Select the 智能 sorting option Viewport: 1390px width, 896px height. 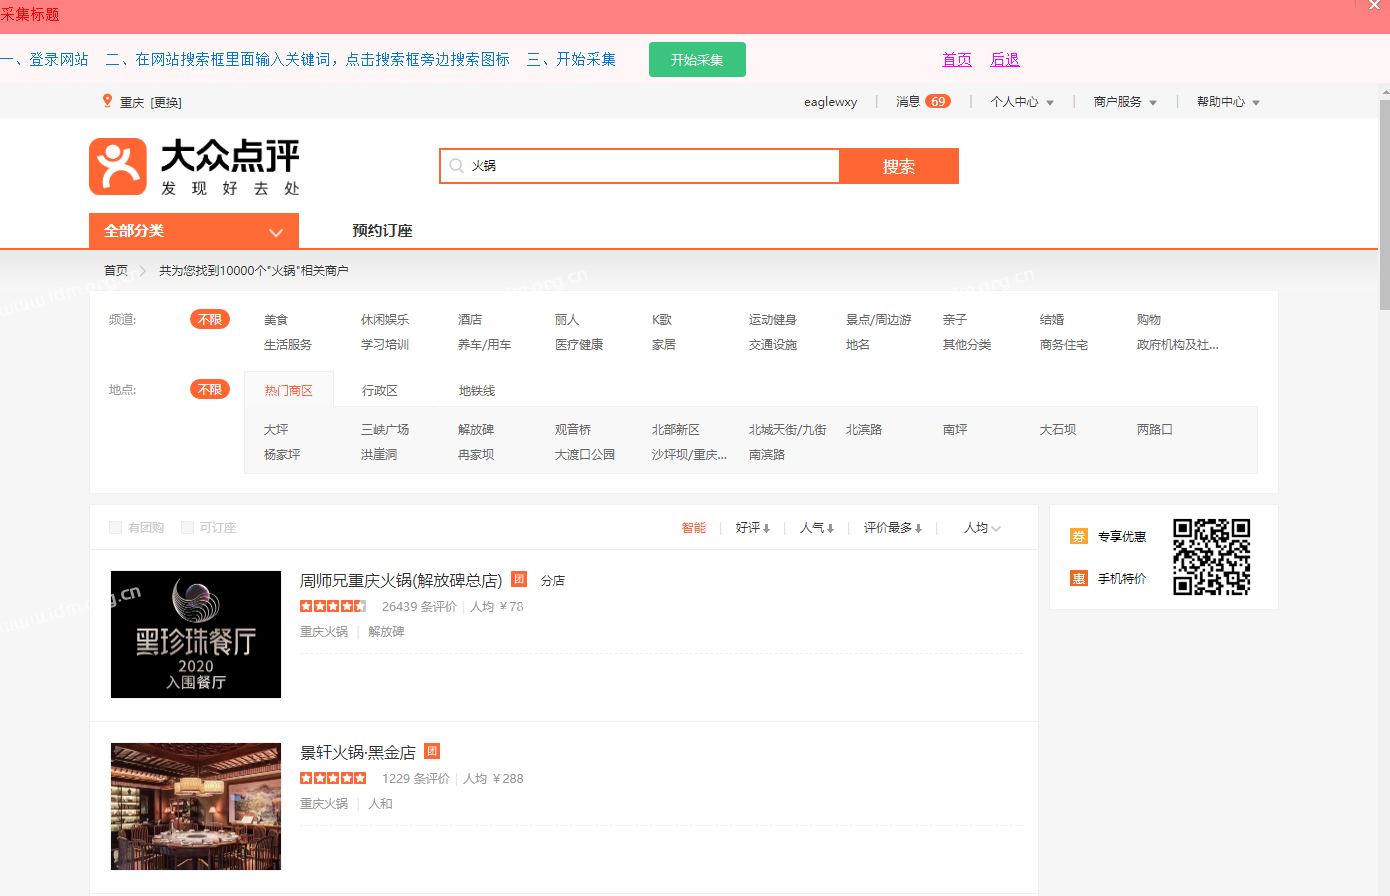(x=694, y=528)
